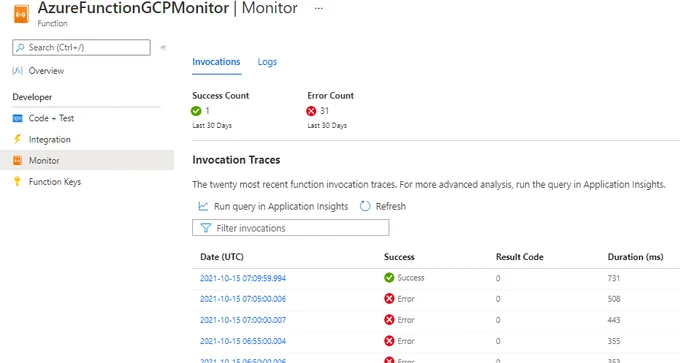This screenshot has width=680, height=363.
Task: Click the Filter invocations field
Action: (x=291, y=228)
